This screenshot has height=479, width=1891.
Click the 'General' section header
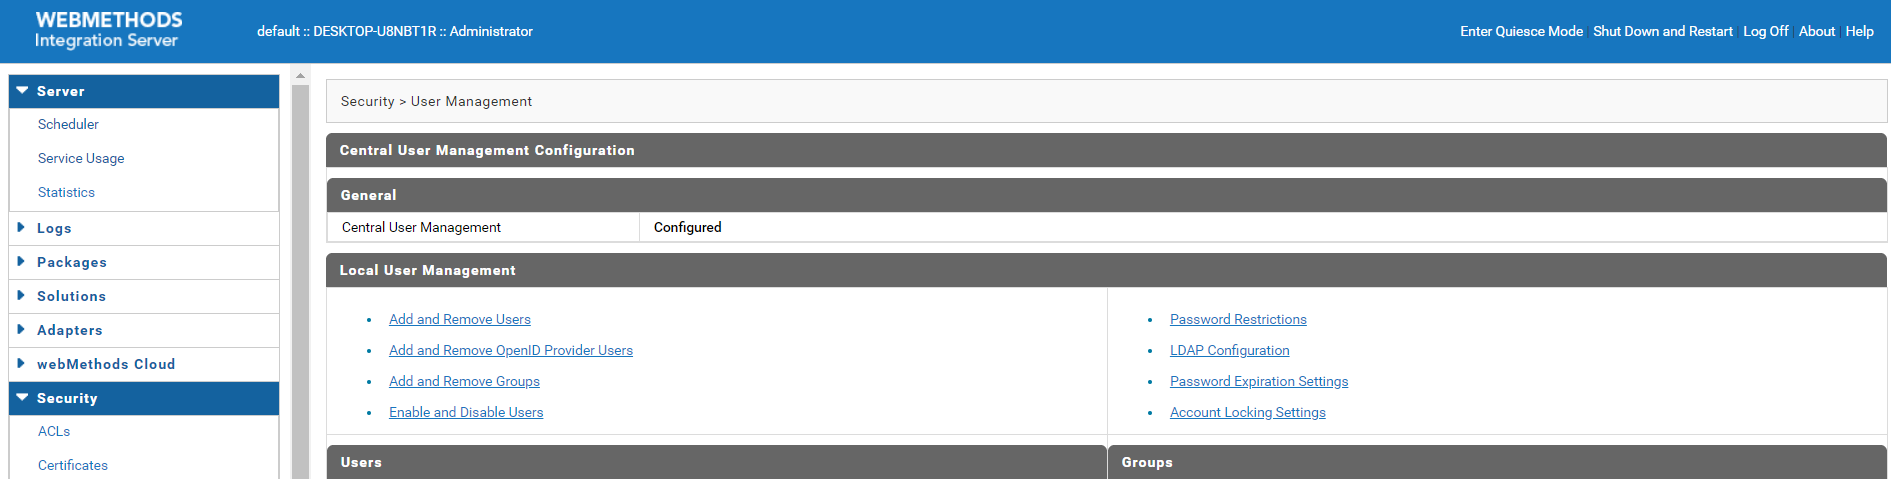tap(1106, 195)
